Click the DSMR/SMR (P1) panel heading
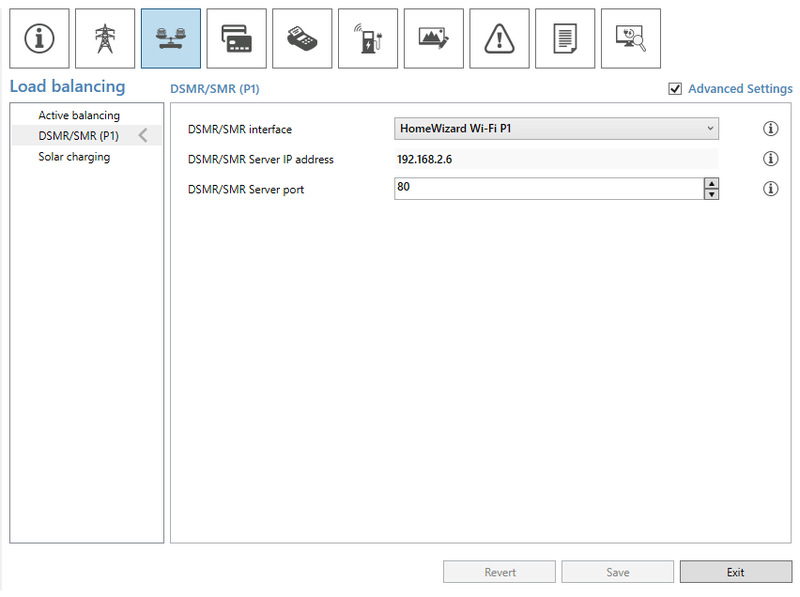 tap(215, 89)
